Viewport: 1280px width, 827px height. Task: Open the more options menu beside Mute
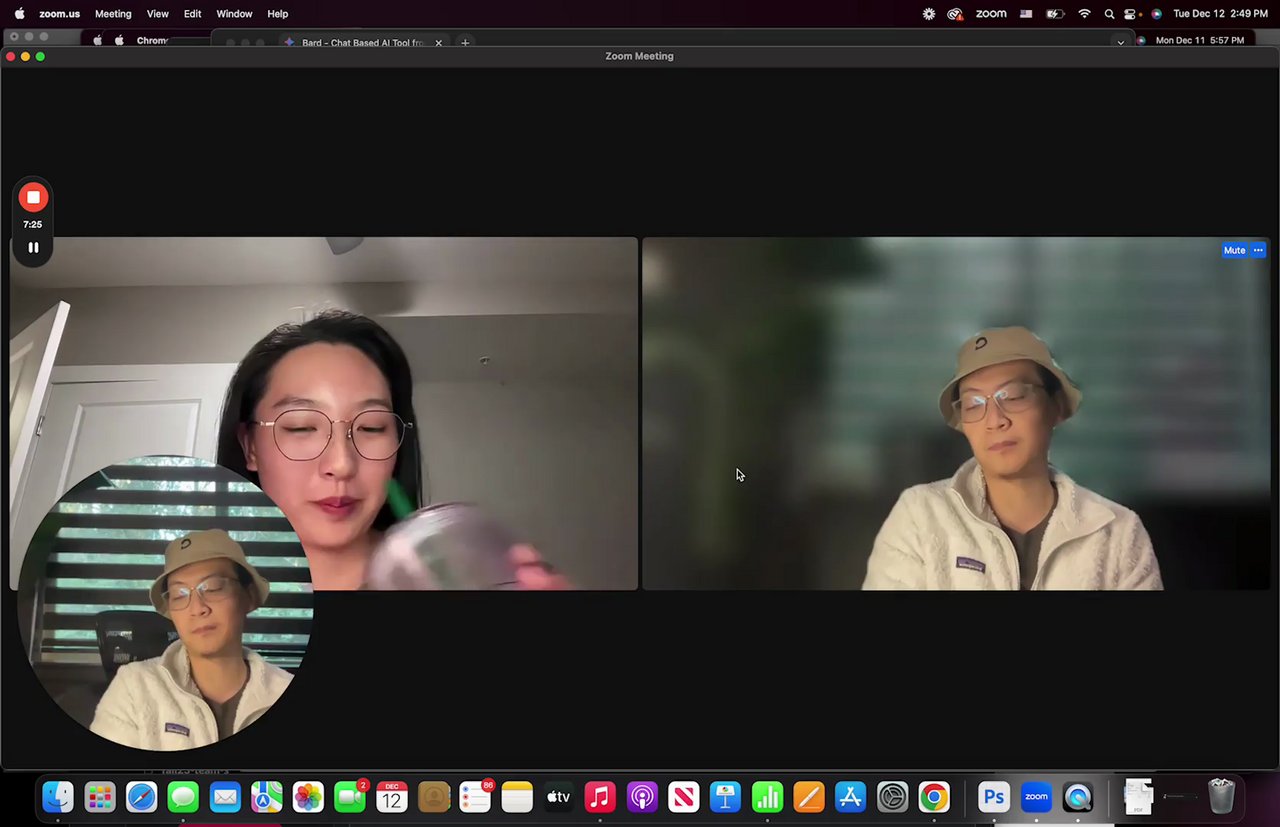[x=1258, y=250]
